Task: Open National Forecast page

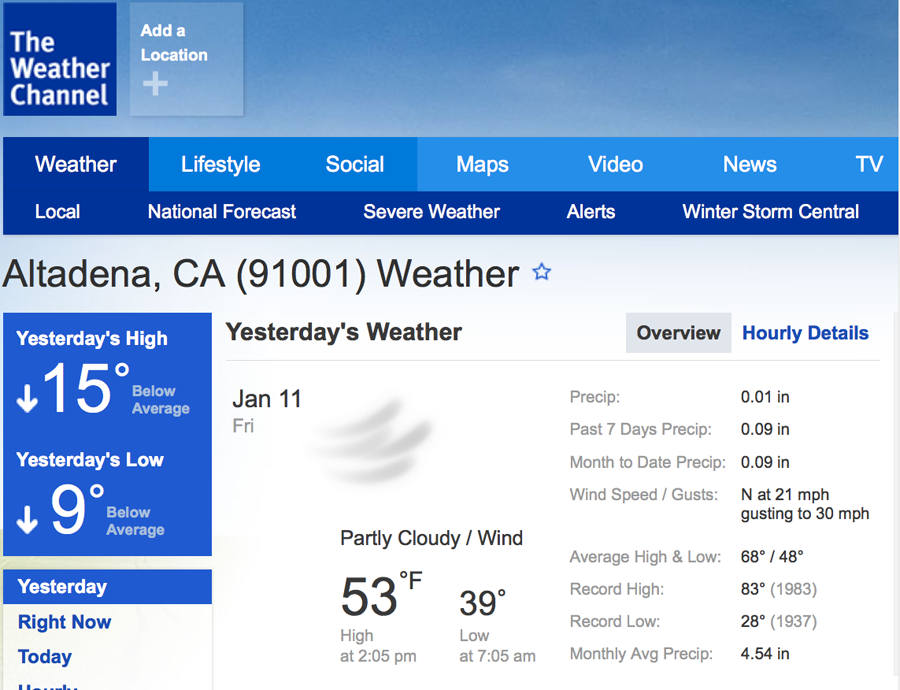Action: click(x=222, y=212)
